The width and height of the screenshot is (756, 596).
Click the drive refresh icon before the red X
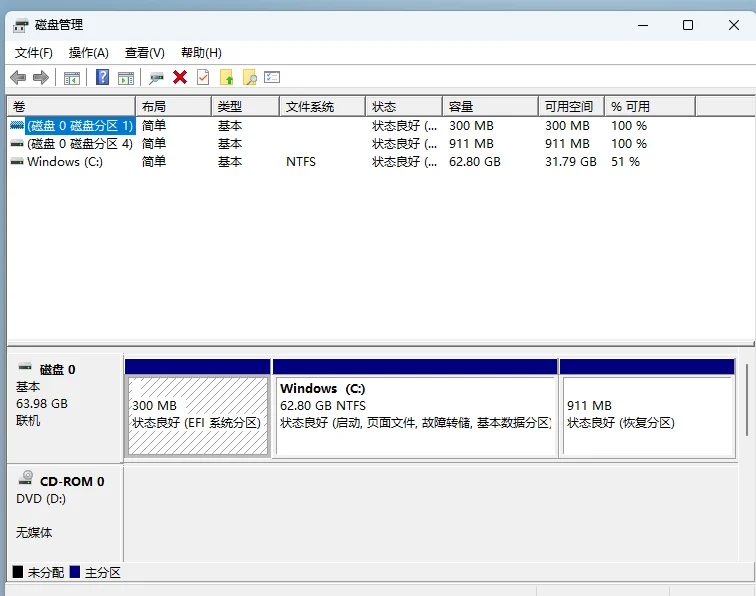[x=156, y=78]
